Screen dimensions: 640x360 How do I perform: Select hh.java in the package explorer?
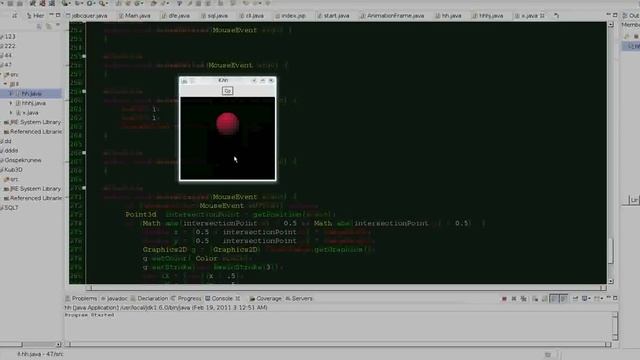(x=31, y=93)
